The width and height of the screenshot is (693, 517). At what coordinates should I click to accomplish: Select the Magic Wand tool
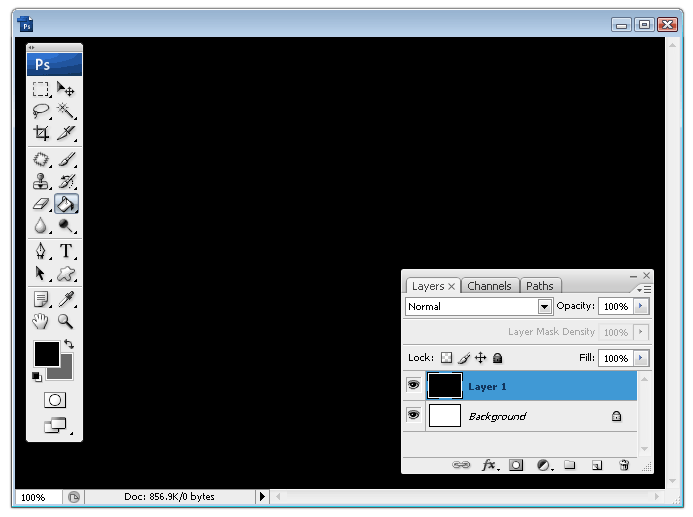coord(66,110)
